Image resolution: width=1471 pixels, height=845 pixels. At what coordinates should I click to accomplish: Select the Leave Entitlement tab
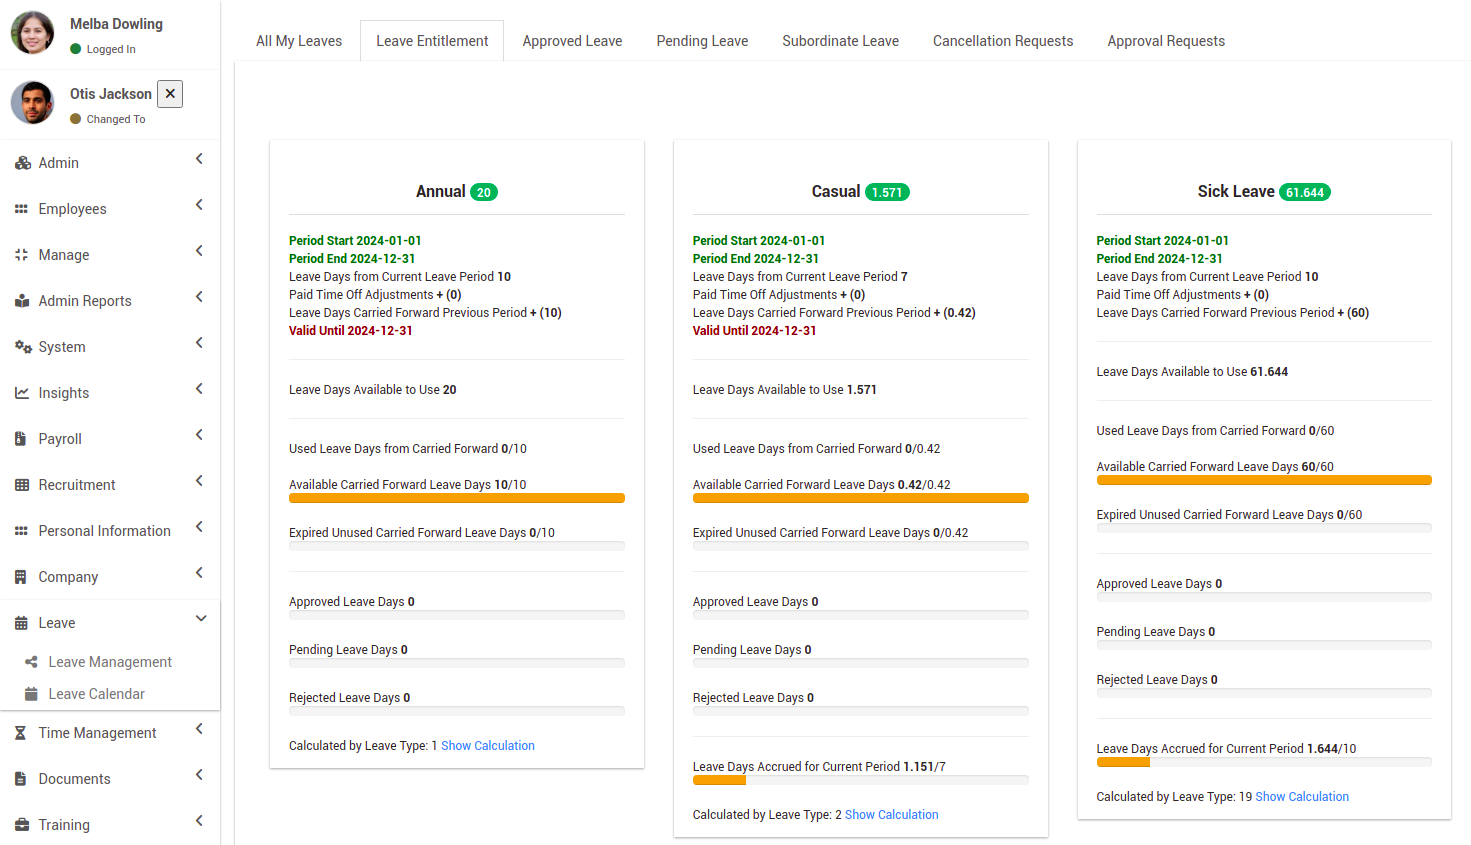click(x=432, y=41)
